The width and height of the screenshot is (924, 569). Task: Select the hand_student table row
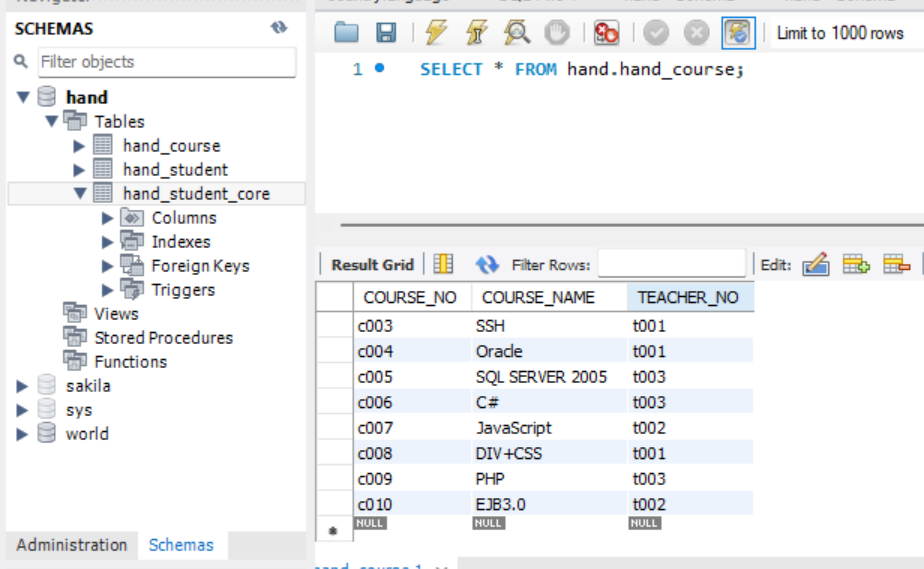coord(156,170)
